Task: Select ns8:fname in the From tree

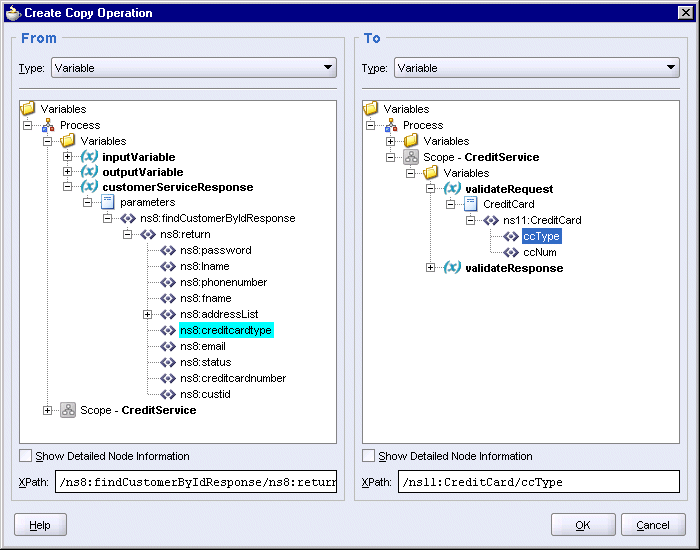Action: (x=206, y=298)
